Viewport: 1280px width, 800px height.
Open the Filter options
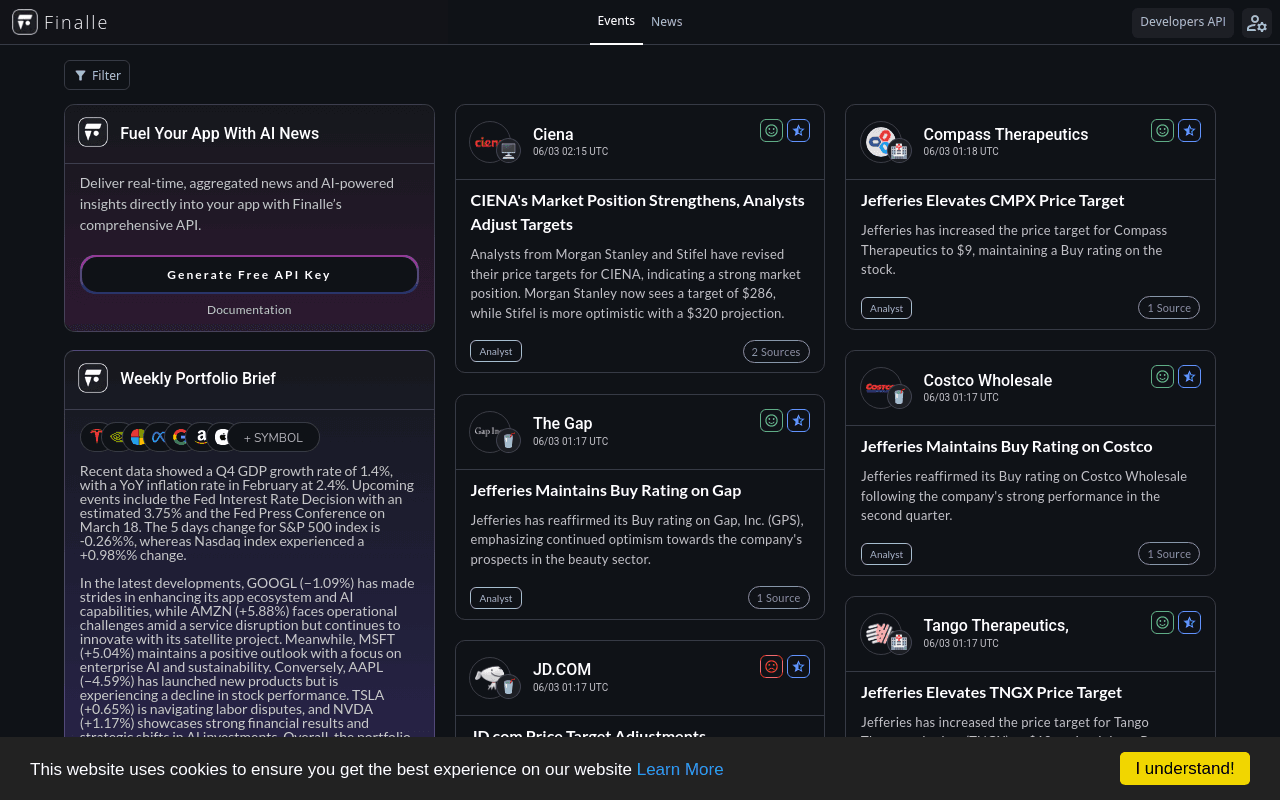[97, 75]
